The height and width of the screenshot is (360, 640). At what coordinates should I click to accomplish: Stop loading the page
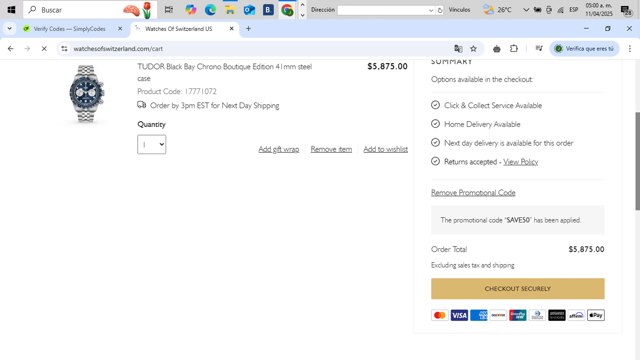click(x=44, y=49)
